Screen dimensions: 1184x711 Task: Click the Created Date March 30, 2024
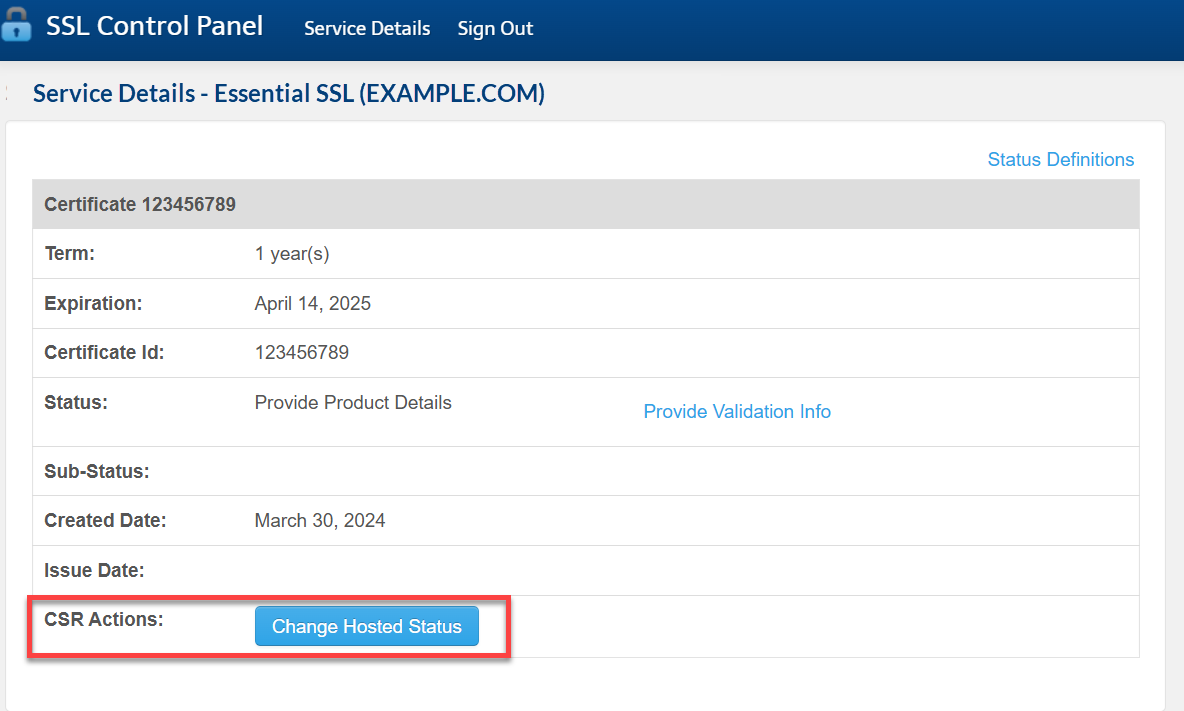pos(319,520)
